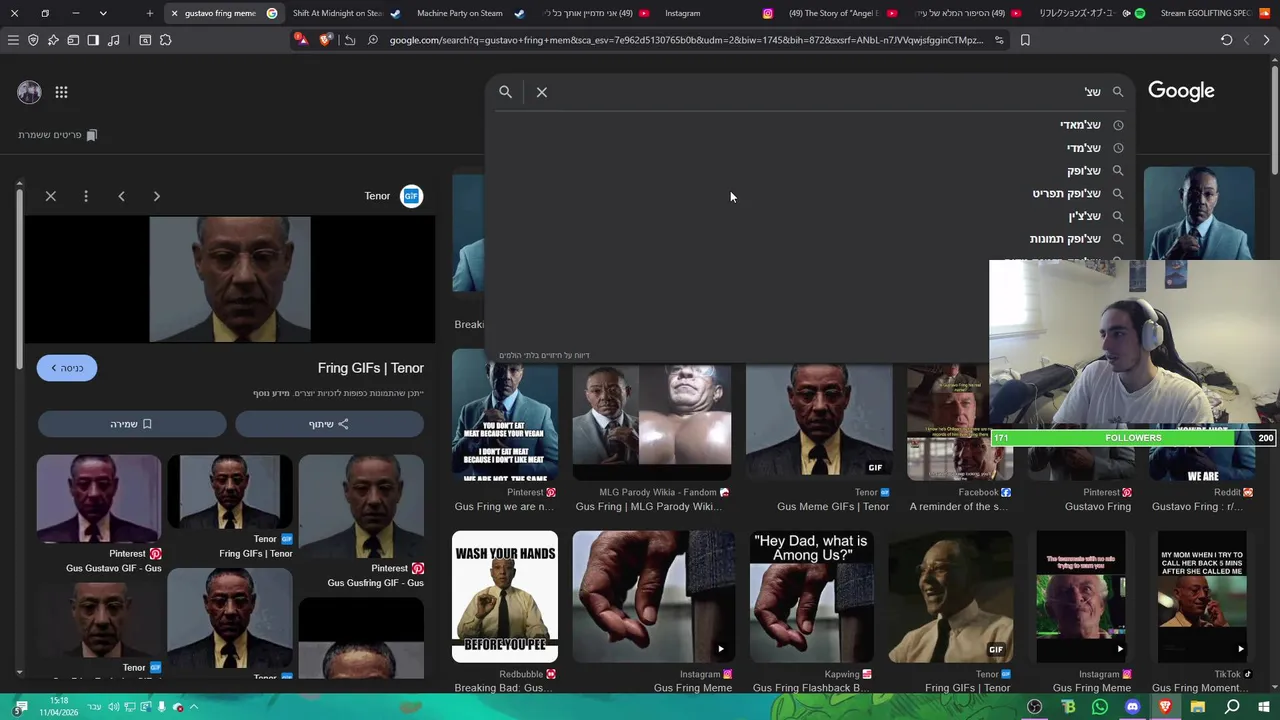The height and width of the screenshot is (720, 1280).
Task: Open Brave main menu hamburger icon
Action: click(x=13, y=40)
